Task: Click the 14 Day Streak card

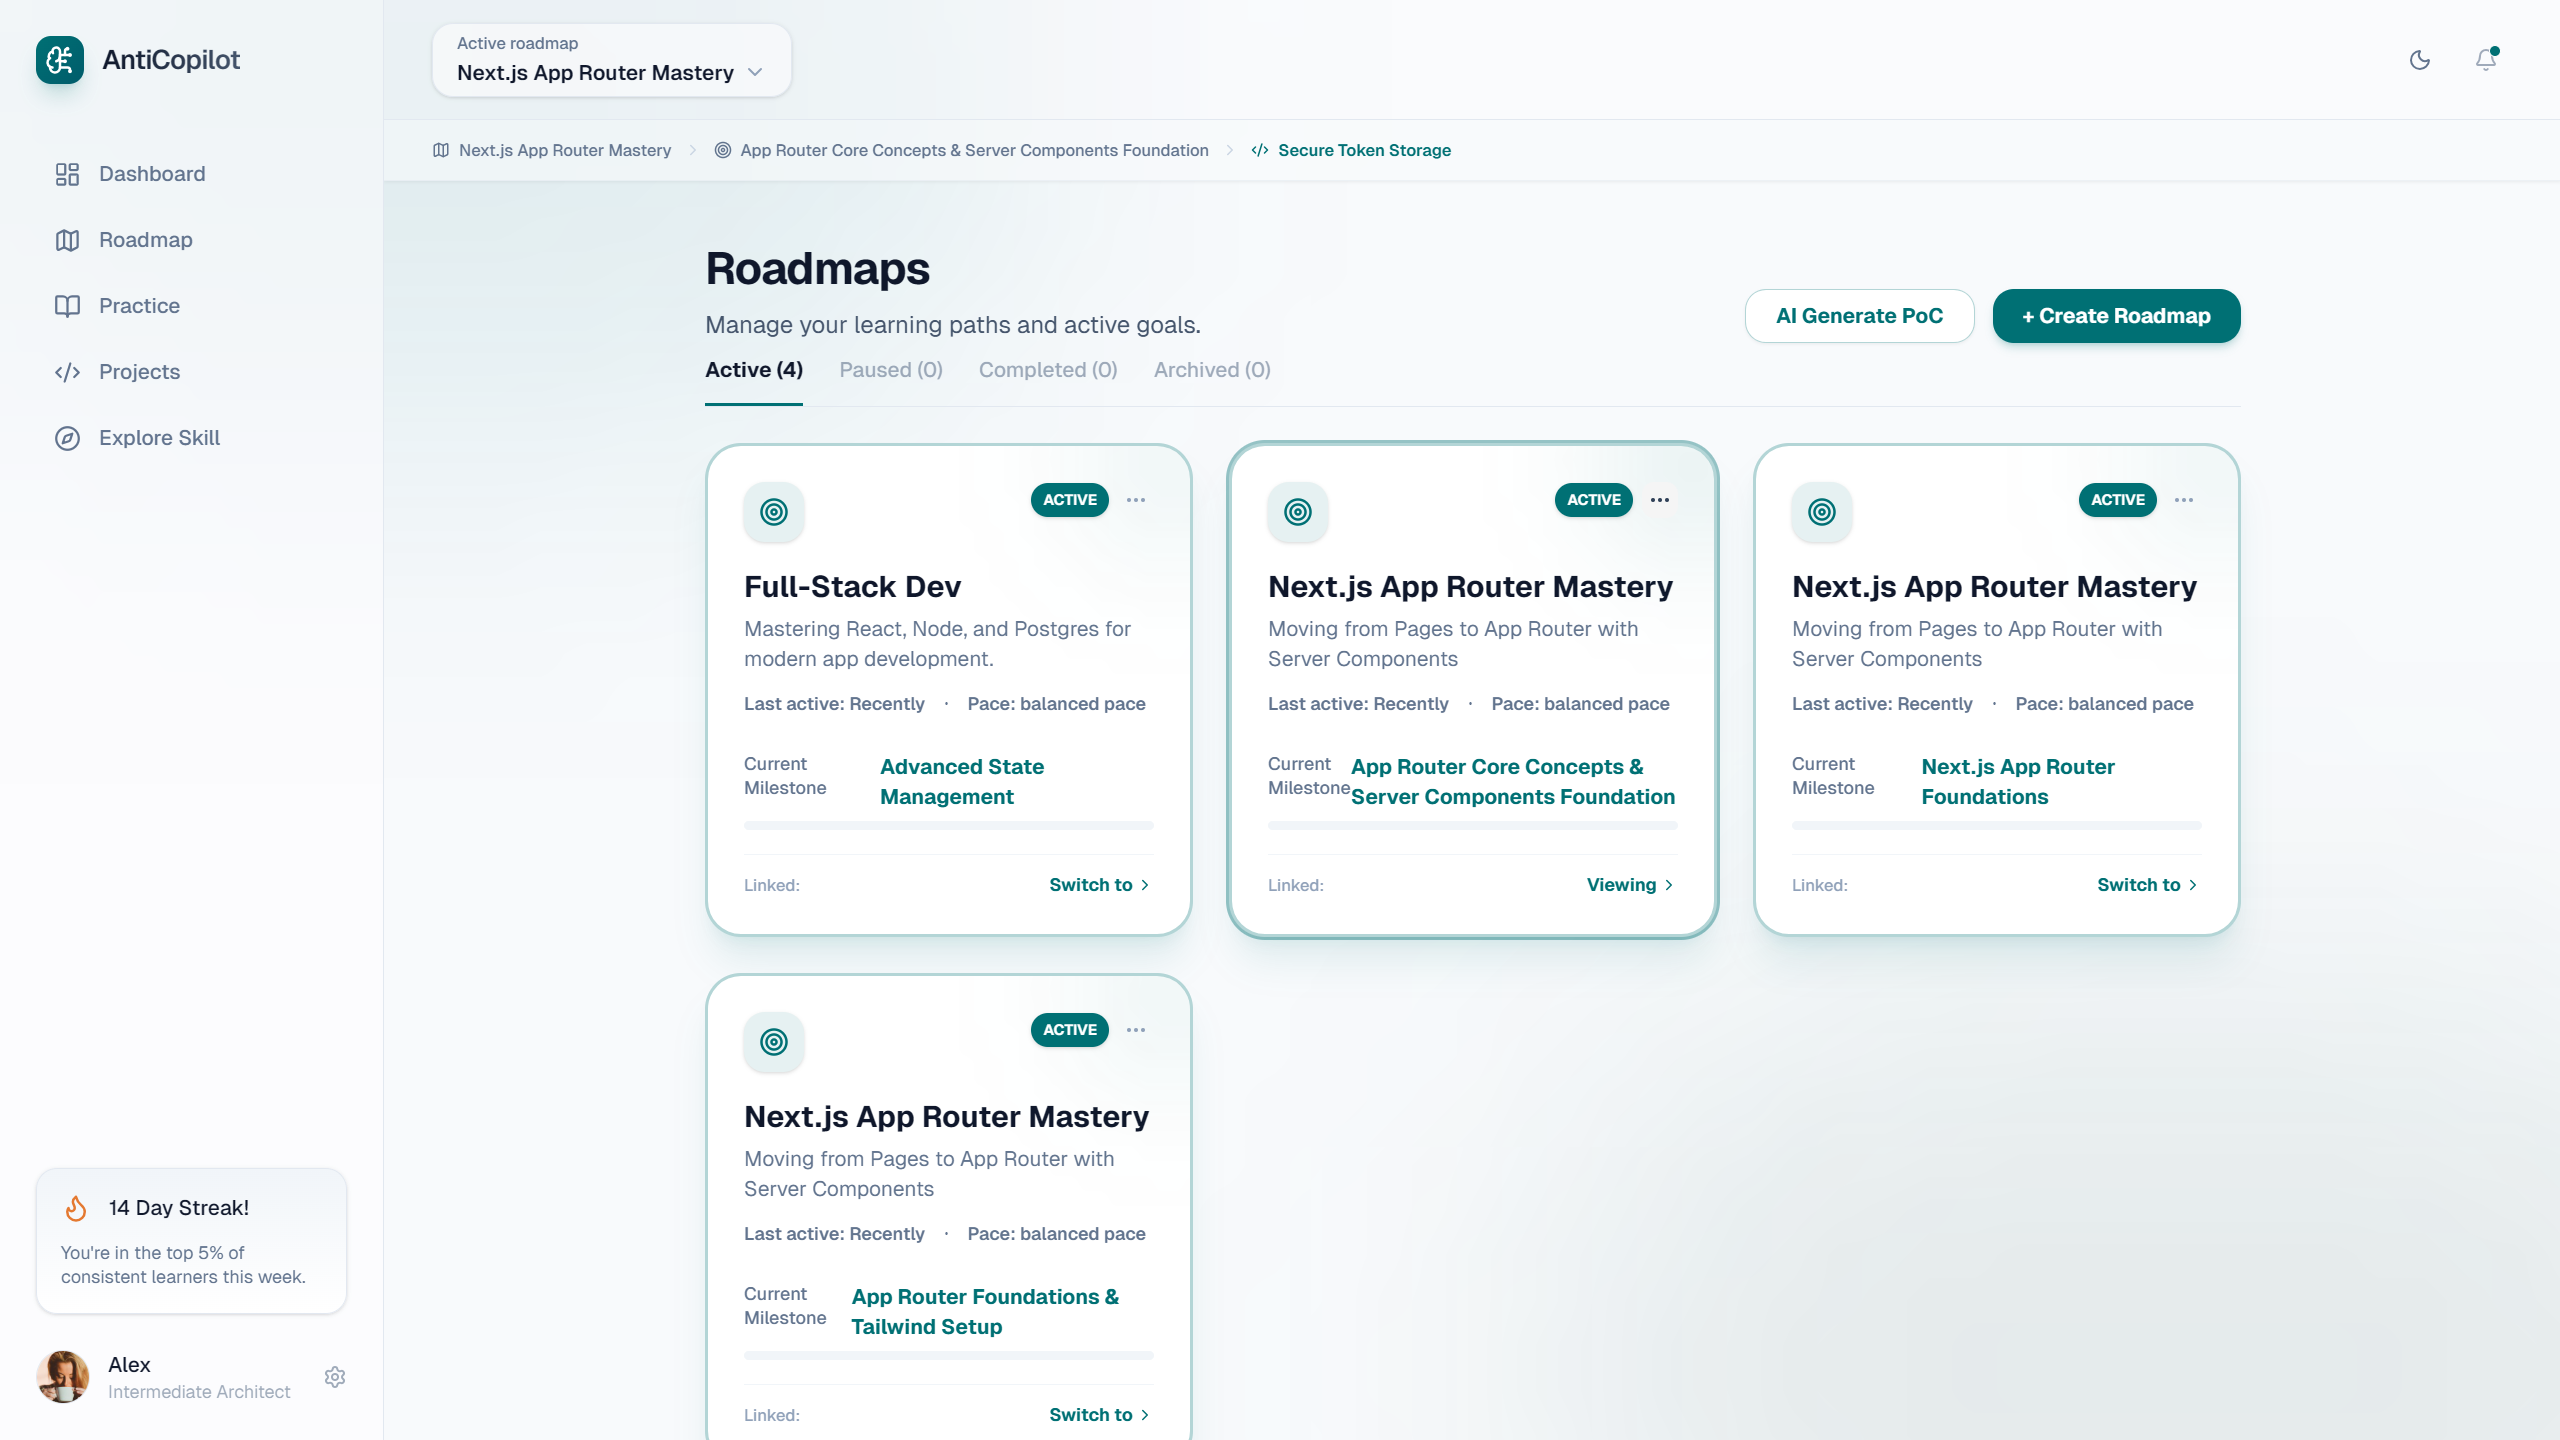Action: click(x=191, y=1241)
